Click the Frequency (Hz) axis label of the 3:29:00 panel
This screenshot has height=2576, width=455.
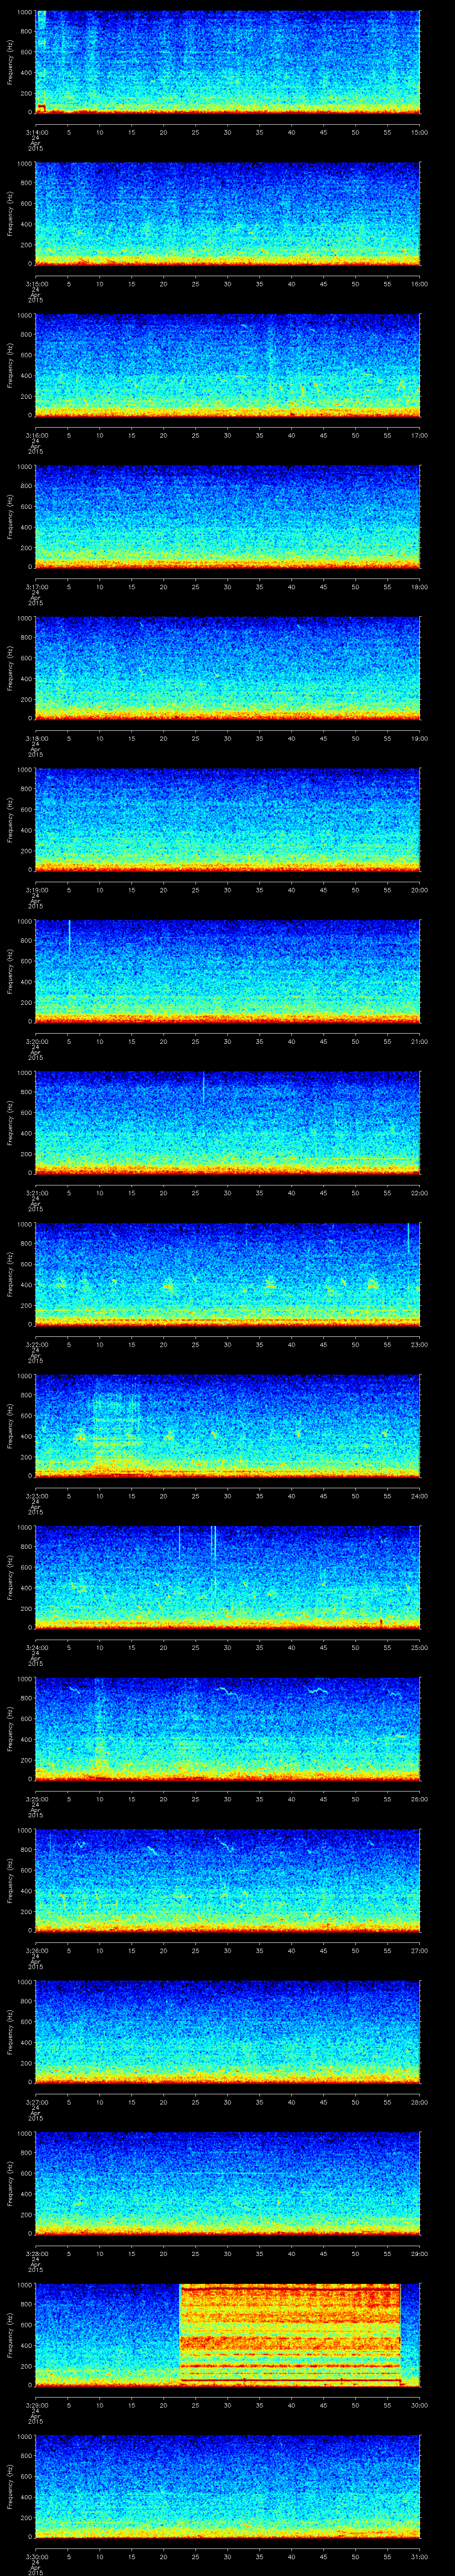pyautogui.click(x=11, y=2334)
